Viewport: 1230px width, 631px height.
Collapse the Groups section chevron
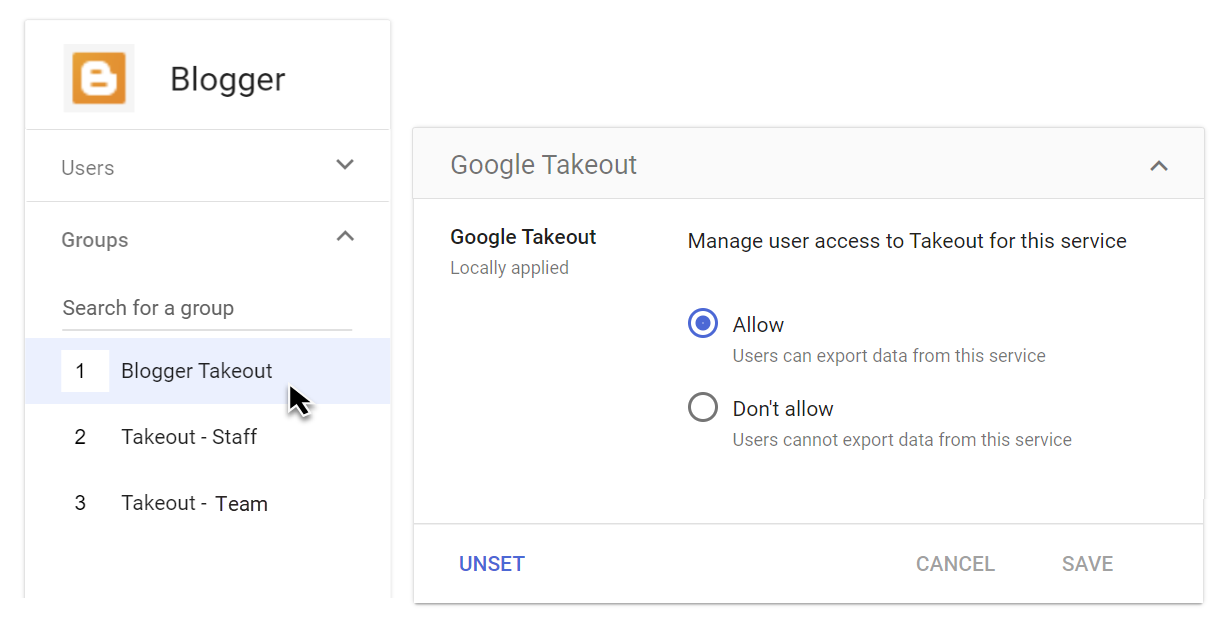(345, 237)
